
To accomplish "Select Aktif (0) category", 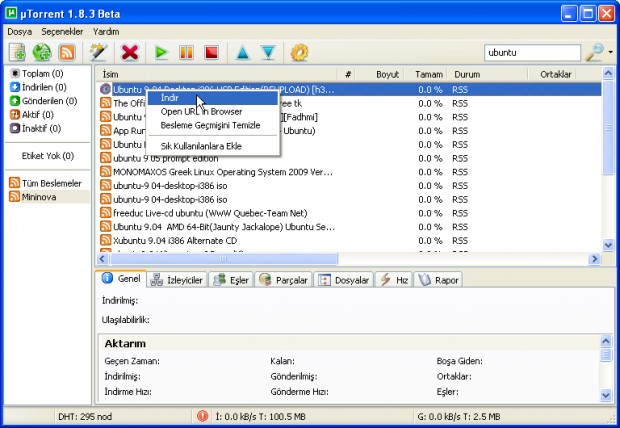I will click(x=32, y=115).
